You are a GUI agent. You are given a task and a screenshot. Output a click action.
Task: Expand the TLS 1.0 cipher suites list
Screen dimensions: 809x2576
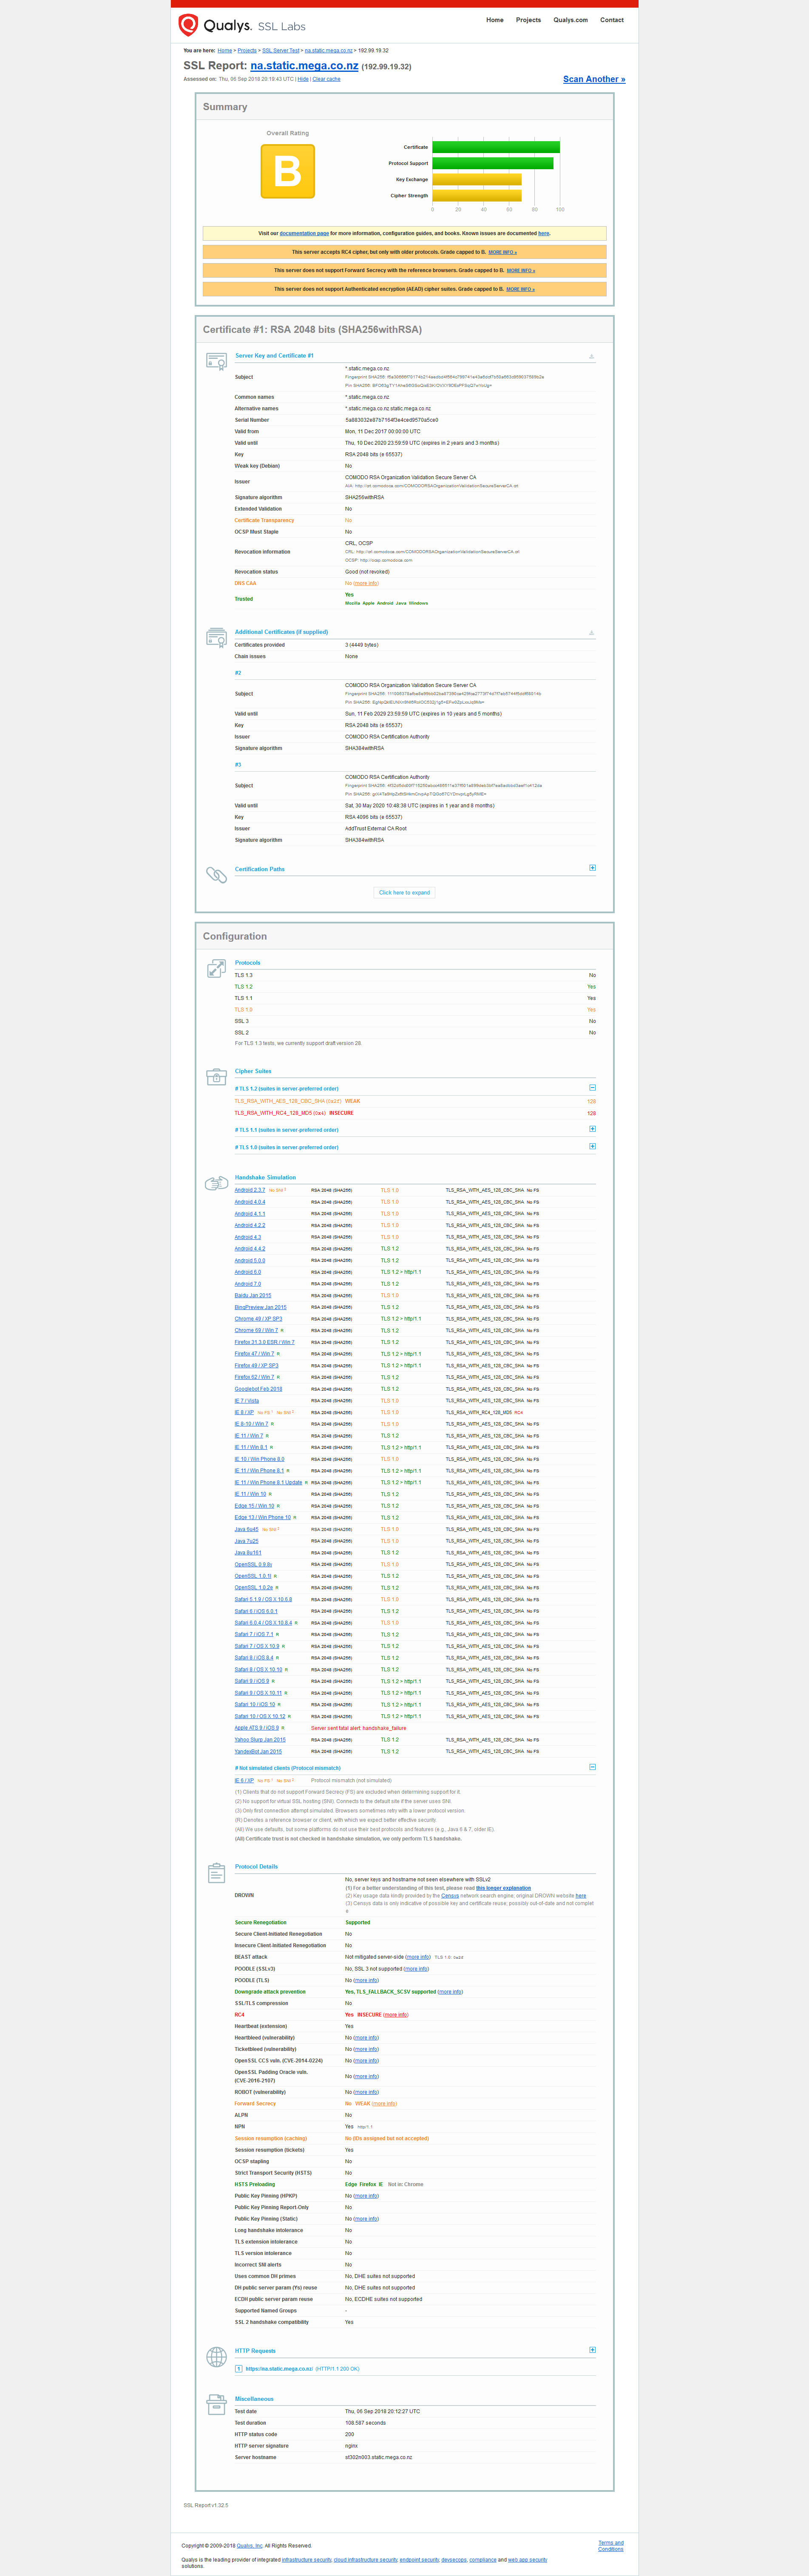pos(592,1146)
